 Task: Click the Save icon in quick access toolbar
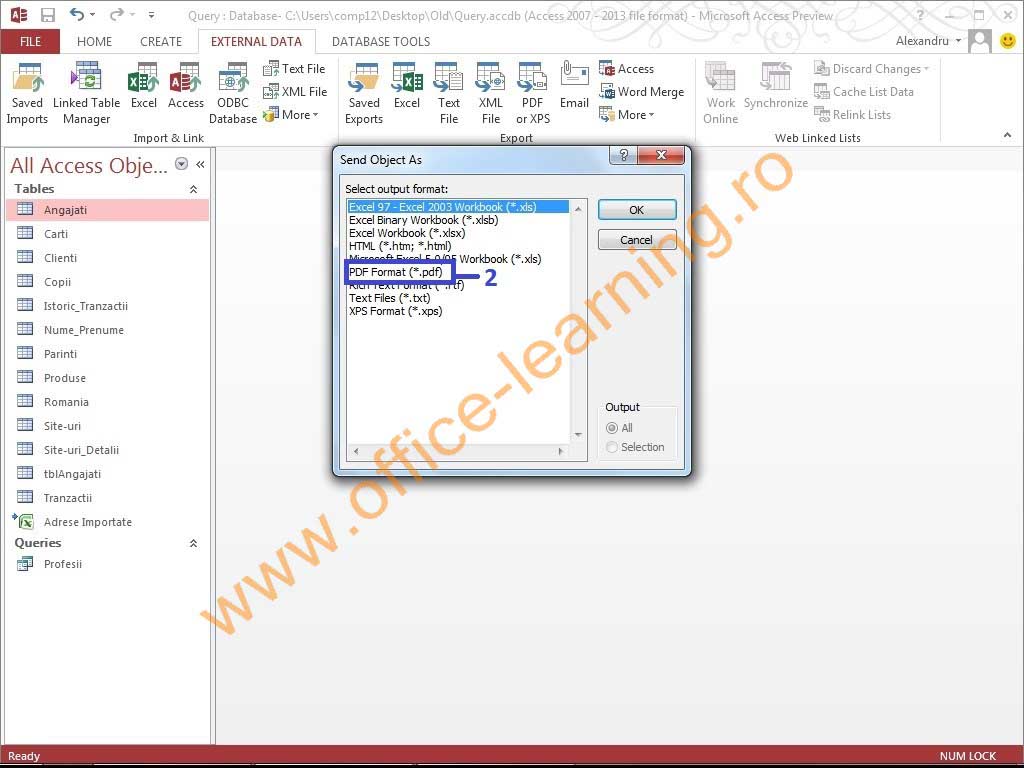click(x=48, y=14)
